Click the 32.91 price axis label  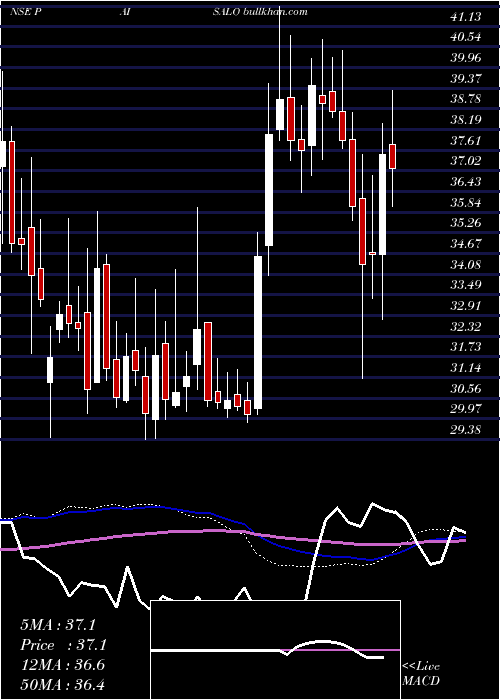point(466,306)
